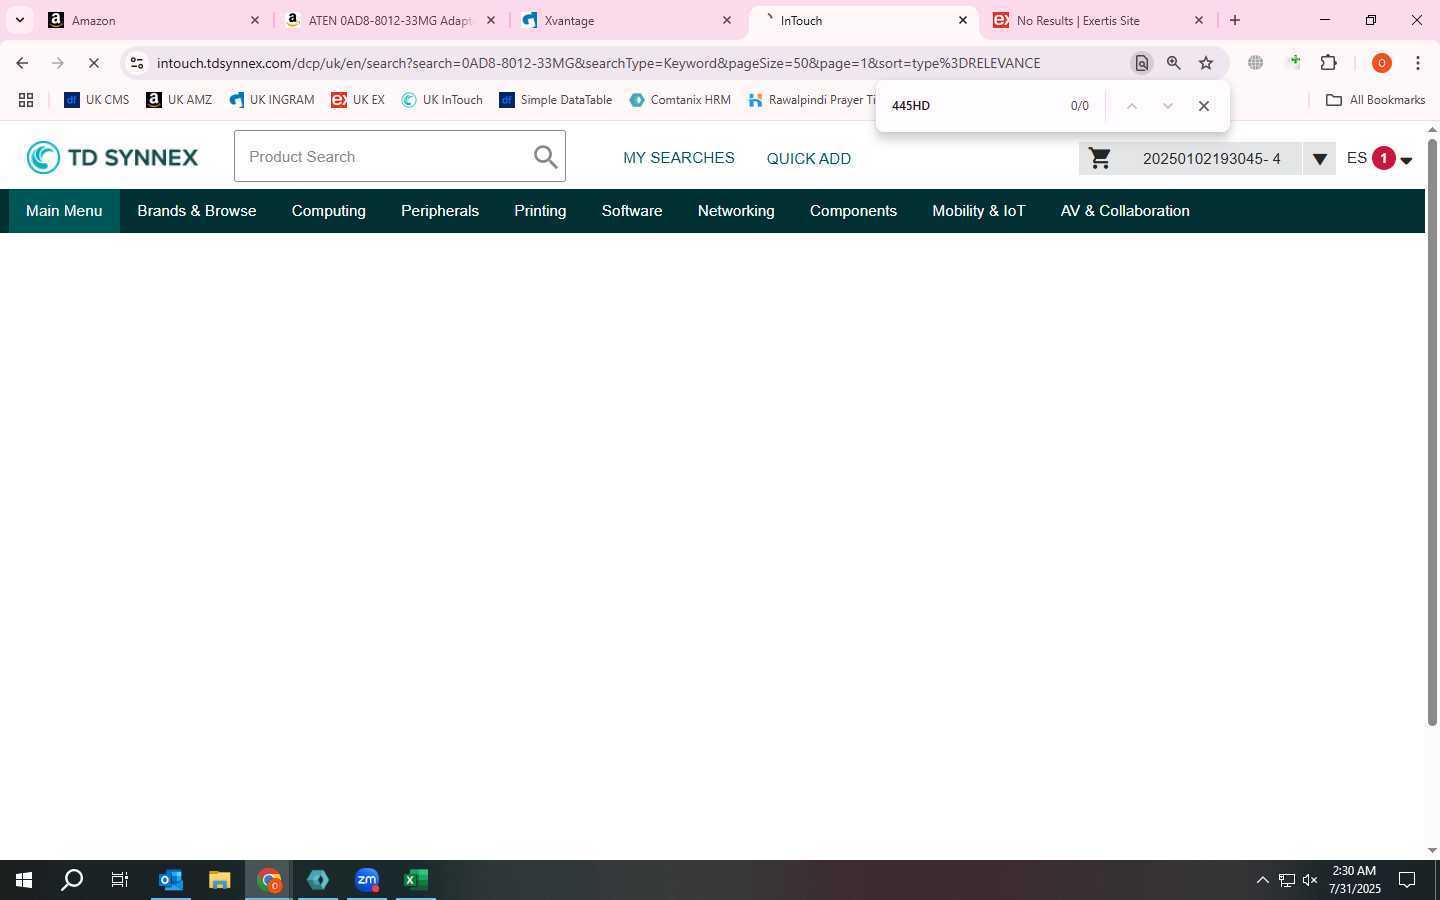This screenshot has height=900, width=1440.
Task: Open the Printing menu
Action: tap(540, 211)
